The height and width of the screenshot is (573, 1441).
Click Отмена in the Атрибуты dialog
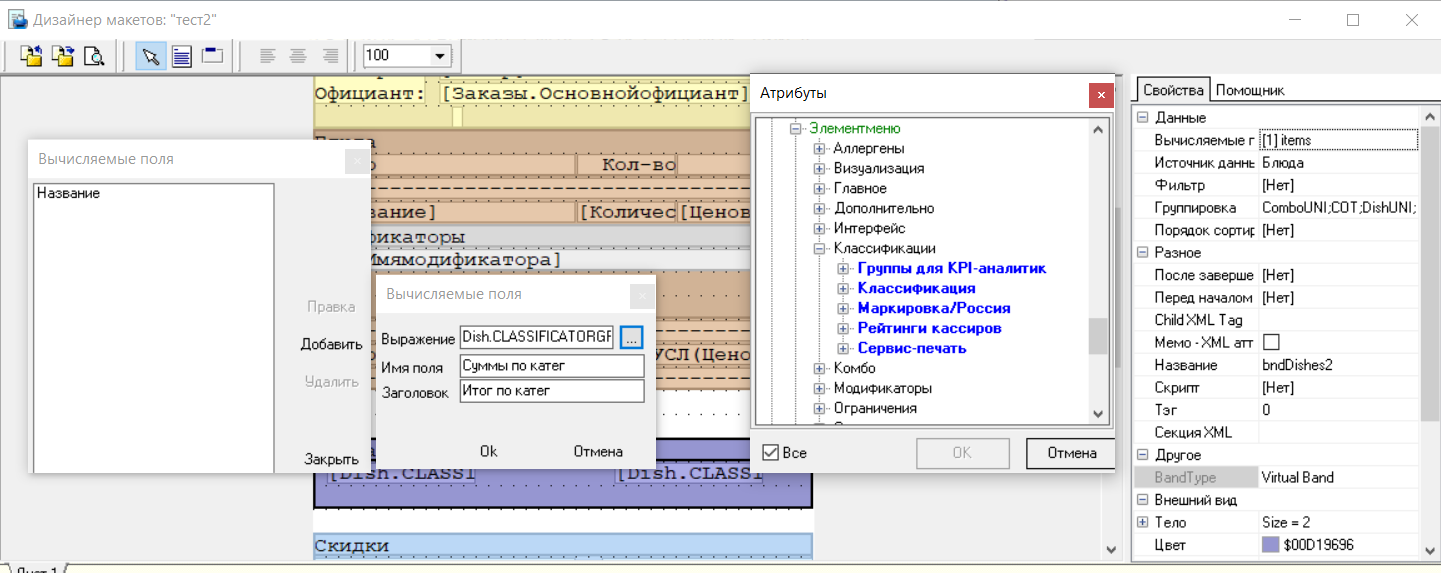pyautogui.click(x=1071, y=453)
